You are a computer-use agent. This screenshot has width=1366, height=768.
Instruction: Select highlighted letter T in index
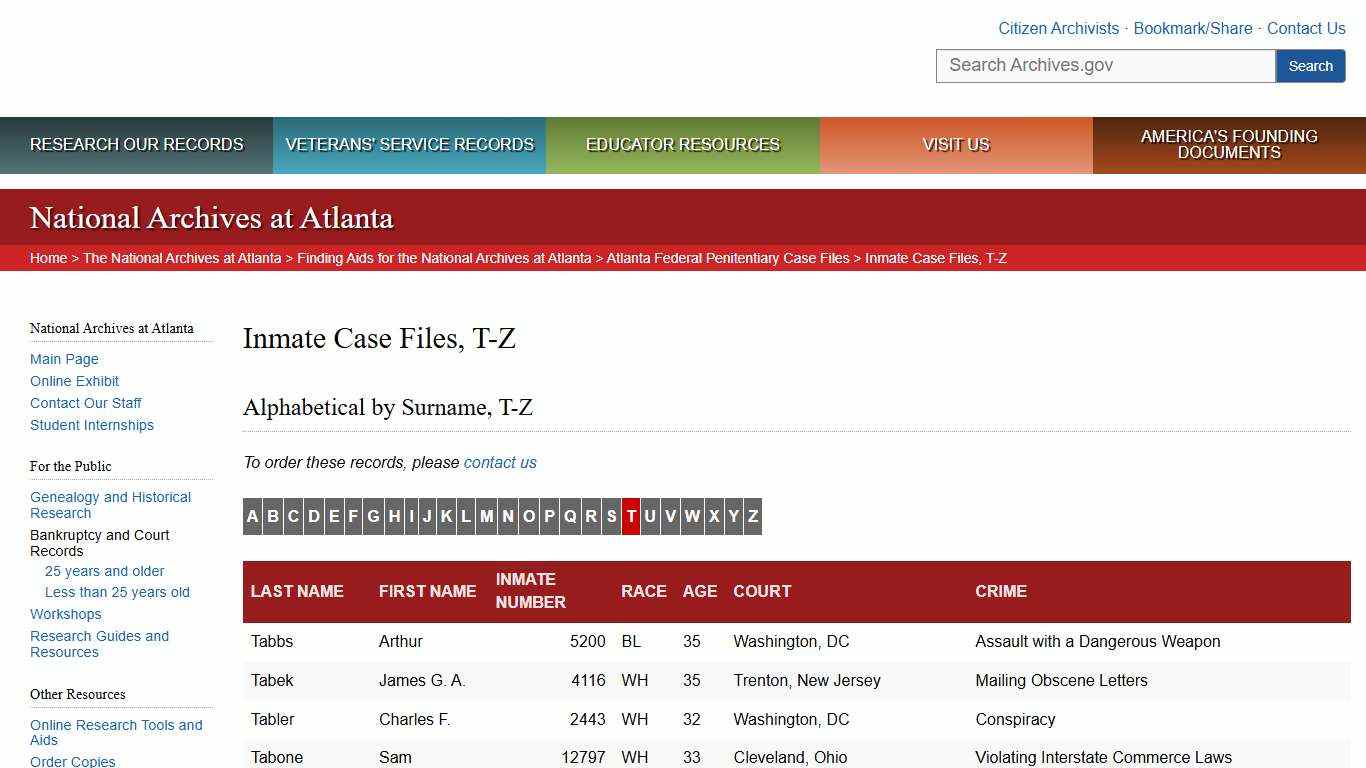pos(631,516)
